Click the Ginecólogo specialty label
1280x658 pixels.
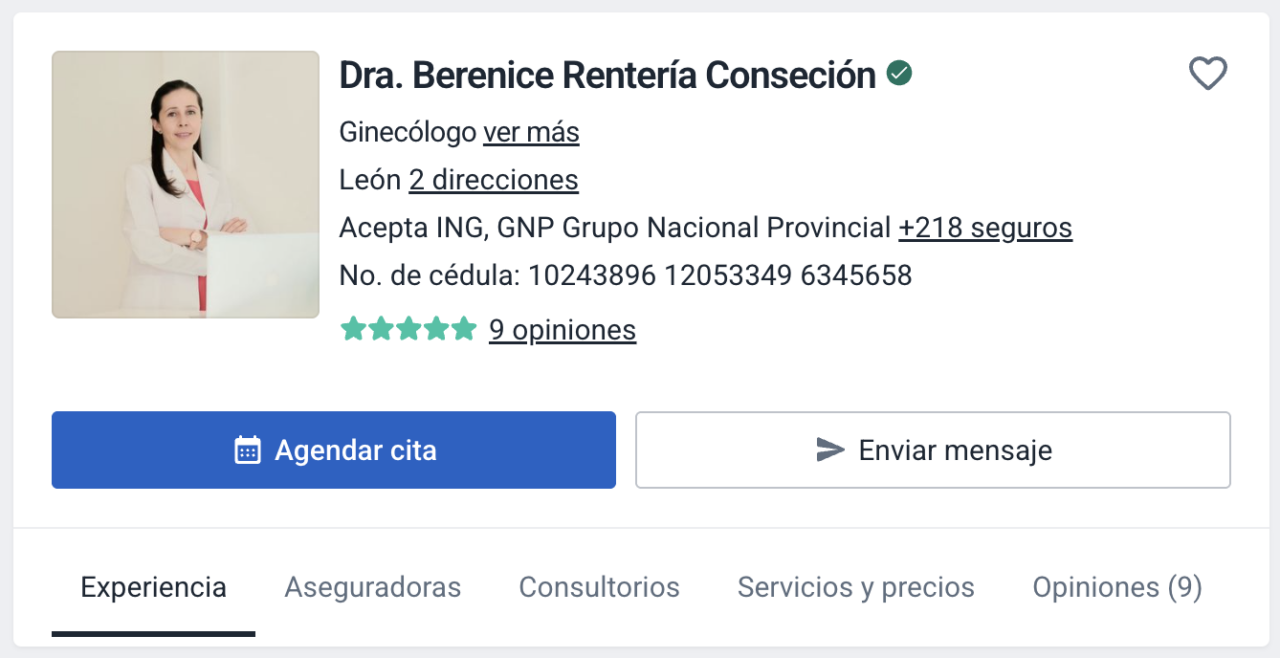click(407, 132)
